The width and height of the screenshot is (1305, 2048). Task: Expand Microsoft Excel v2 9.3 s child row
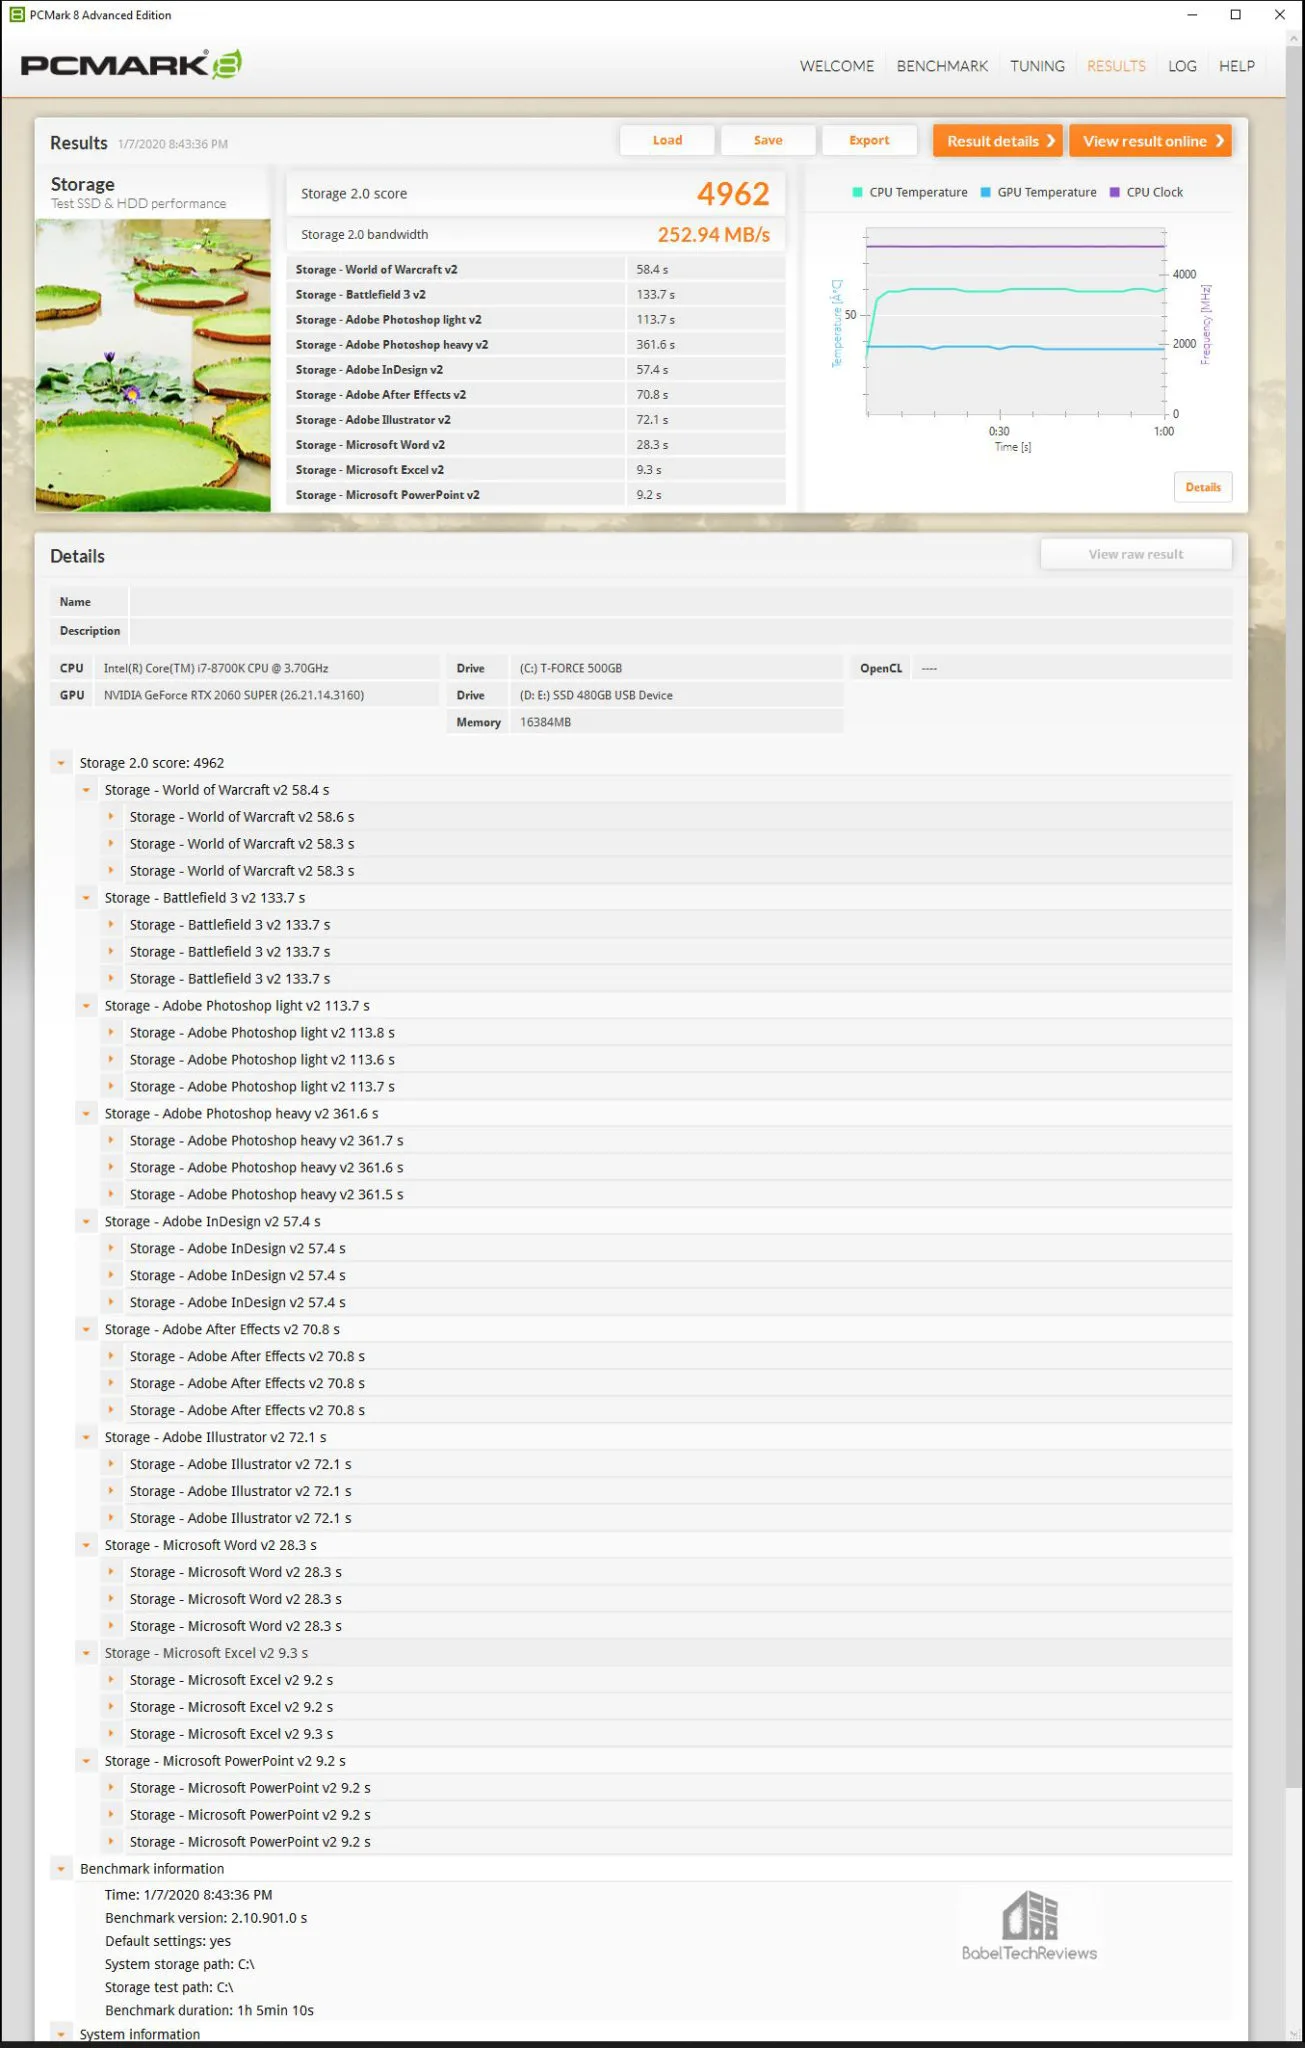click(111, 1735)
